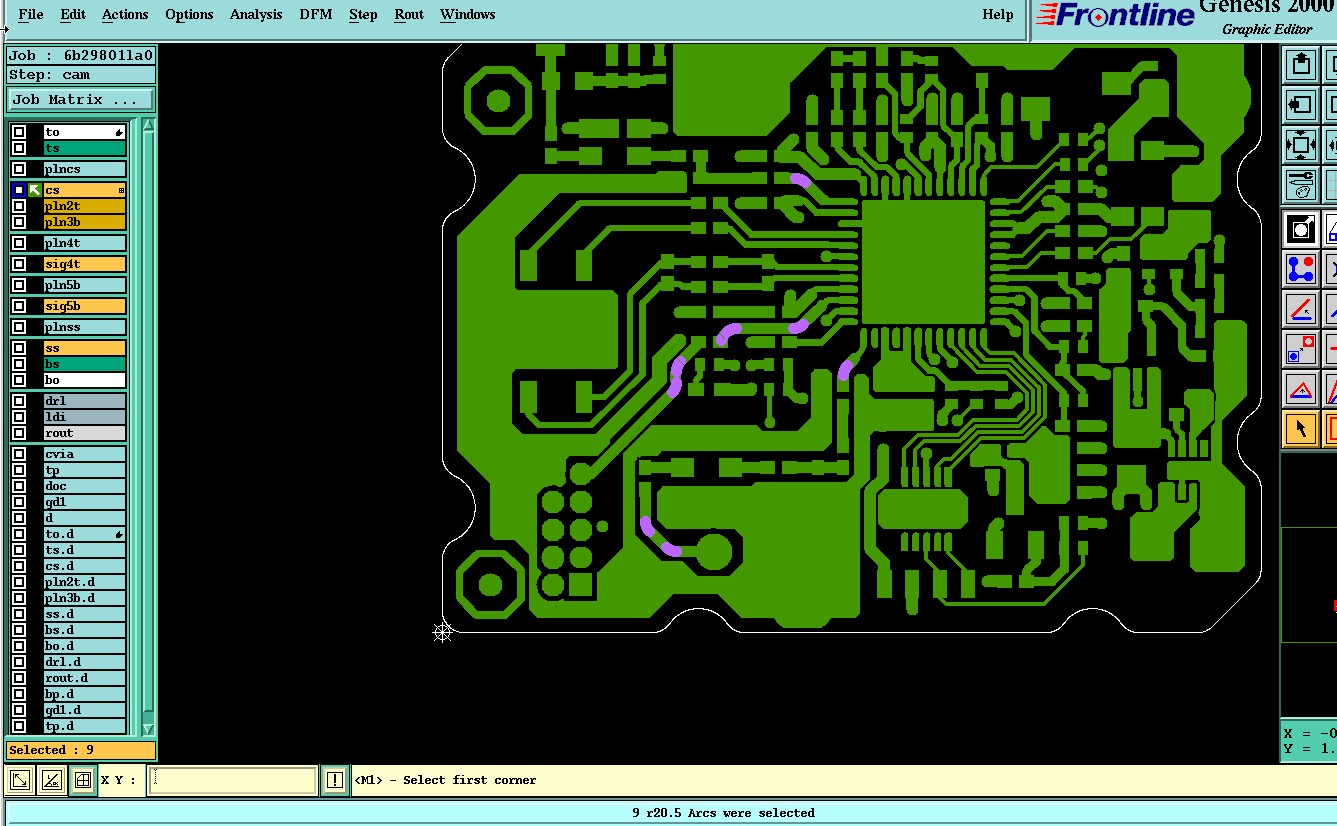The height and width of the screenshot is (826, 1337).
Task: Toggle the 'rout' layer display checkbox
Action: (x=19, y=433)
